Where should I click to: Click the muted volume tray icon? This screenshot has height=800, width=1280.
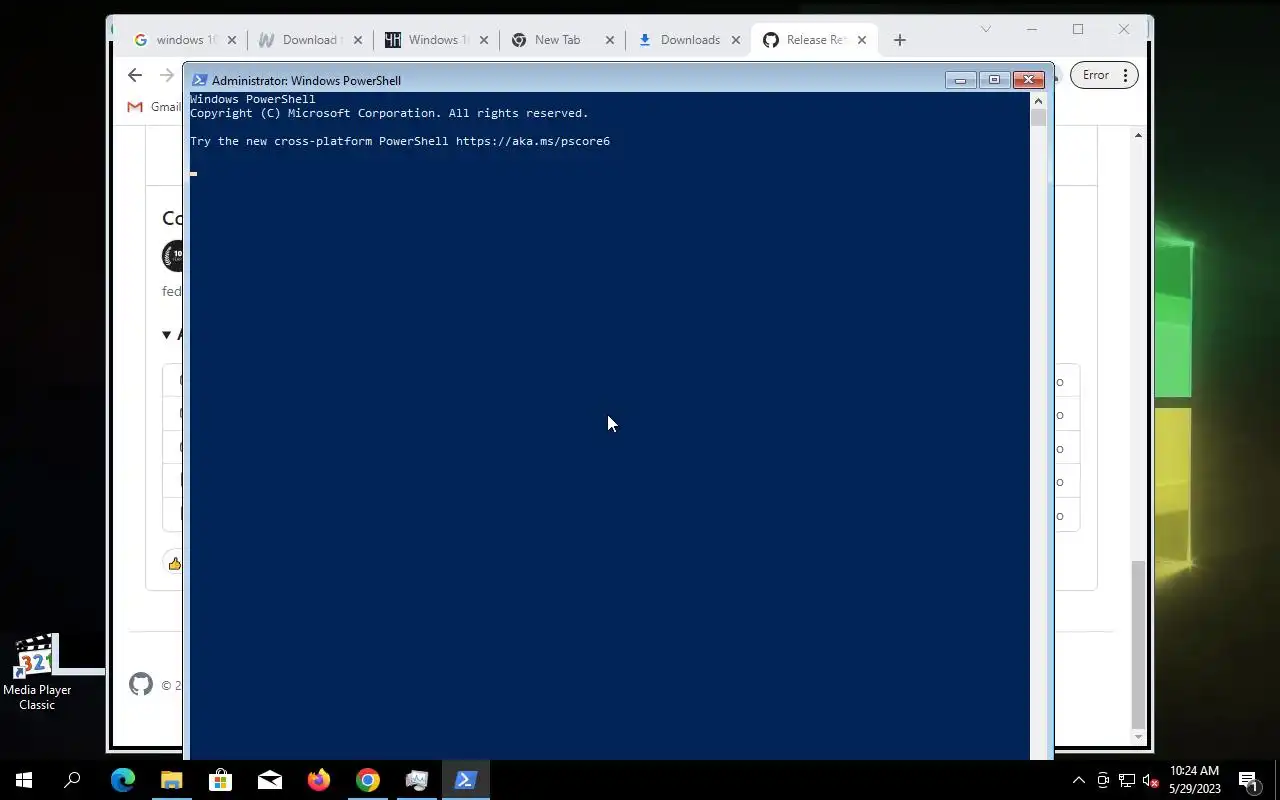coord(1150,780)
